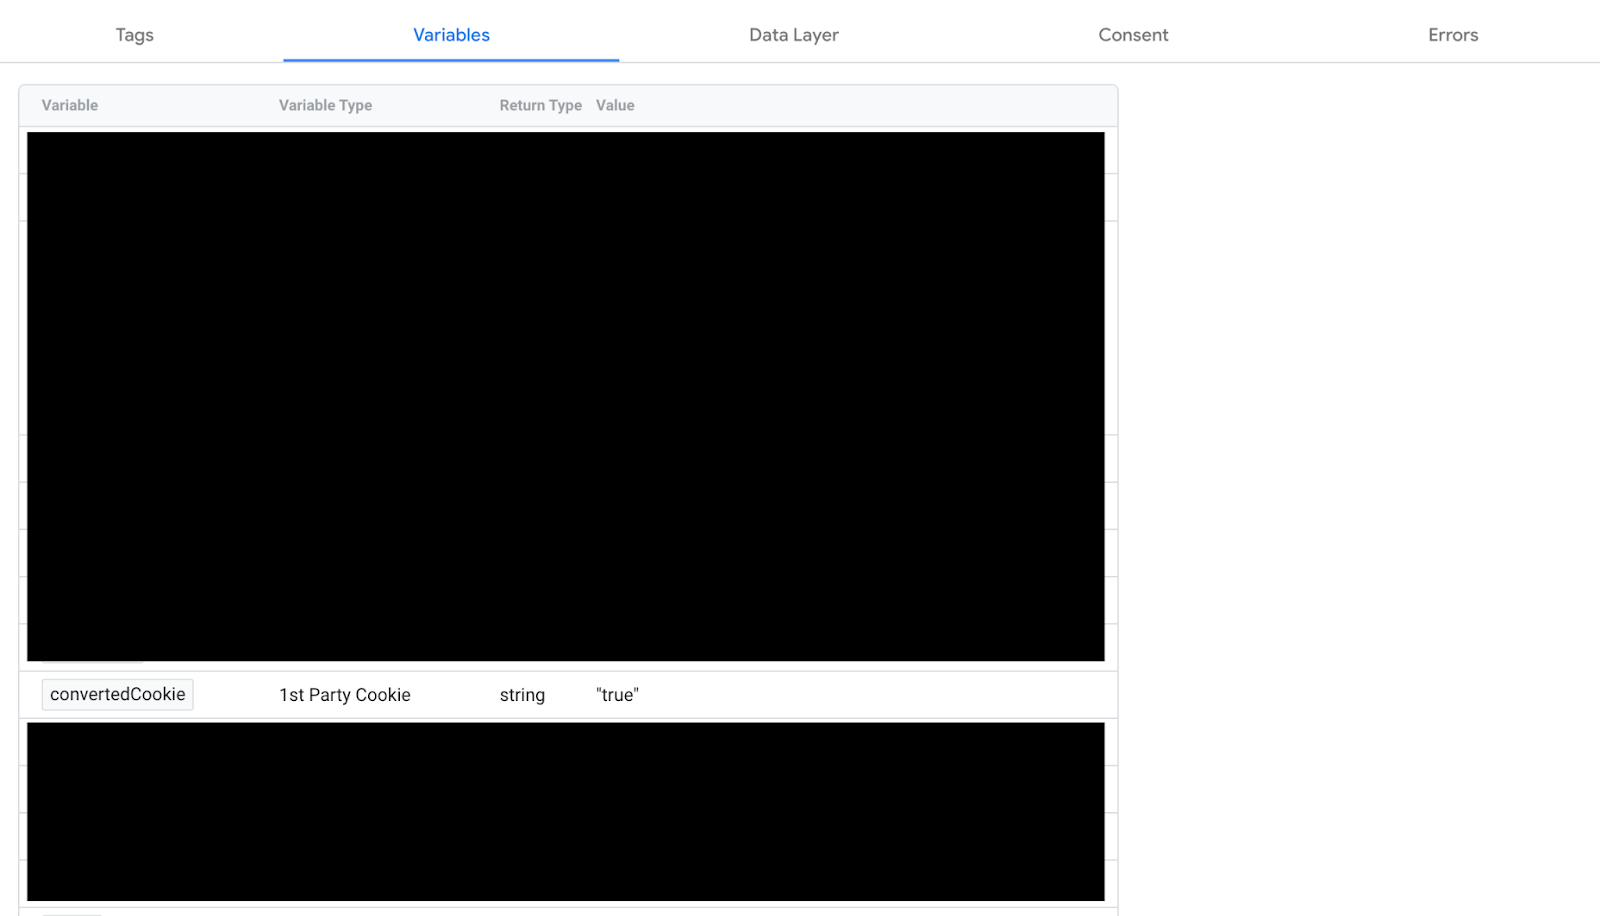Image resolution: width=1600 pixels, height=916 pixels.
Task: Click the Variable column header
Action: click(x=70, y=105)
